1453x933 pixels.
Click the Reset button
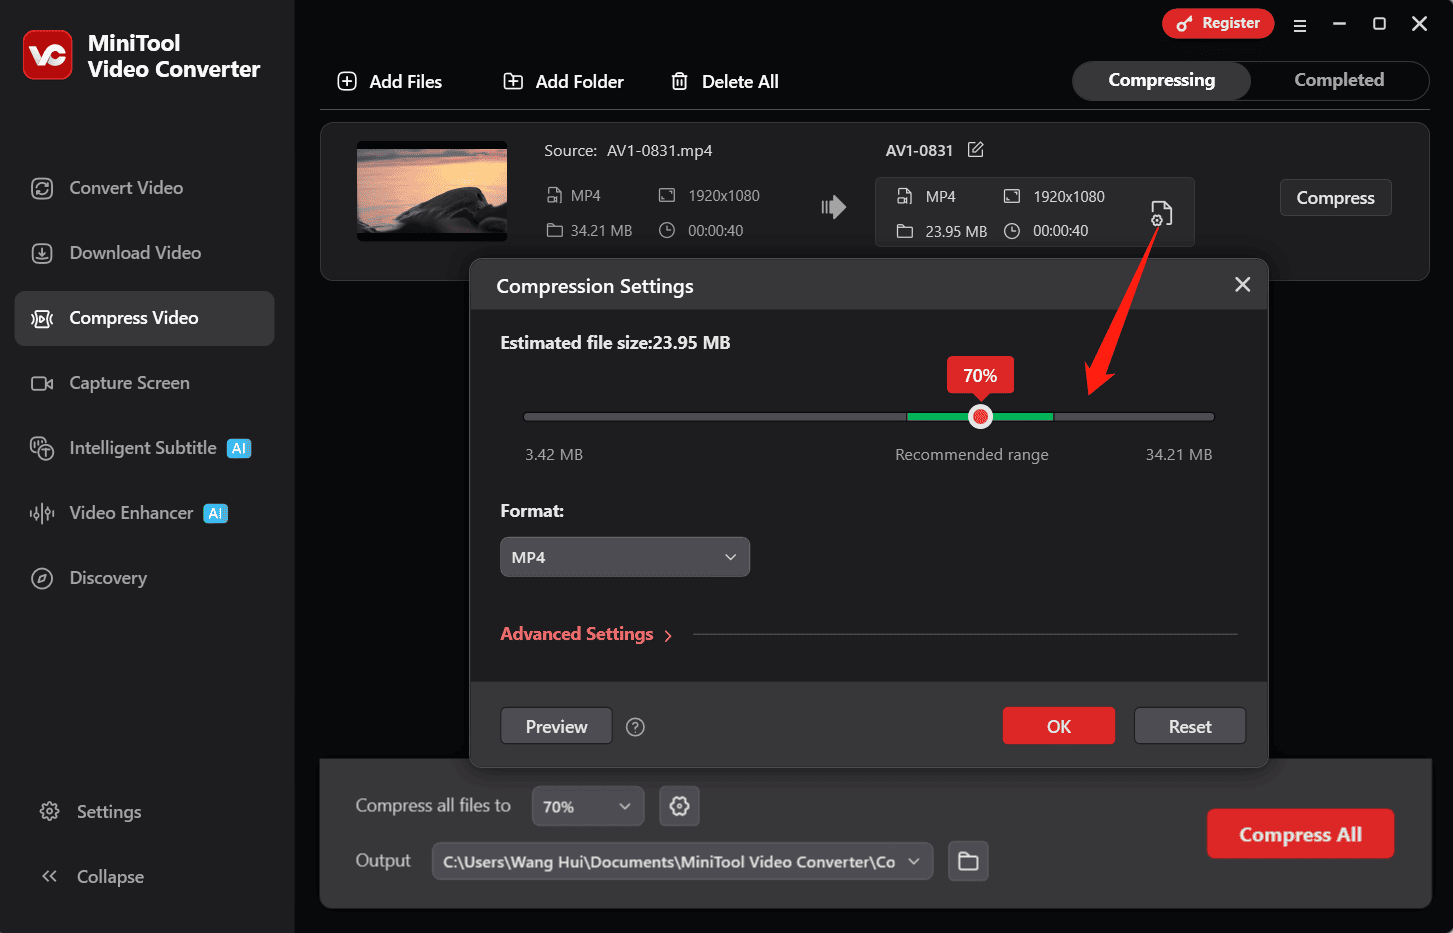coord(1190,726)
